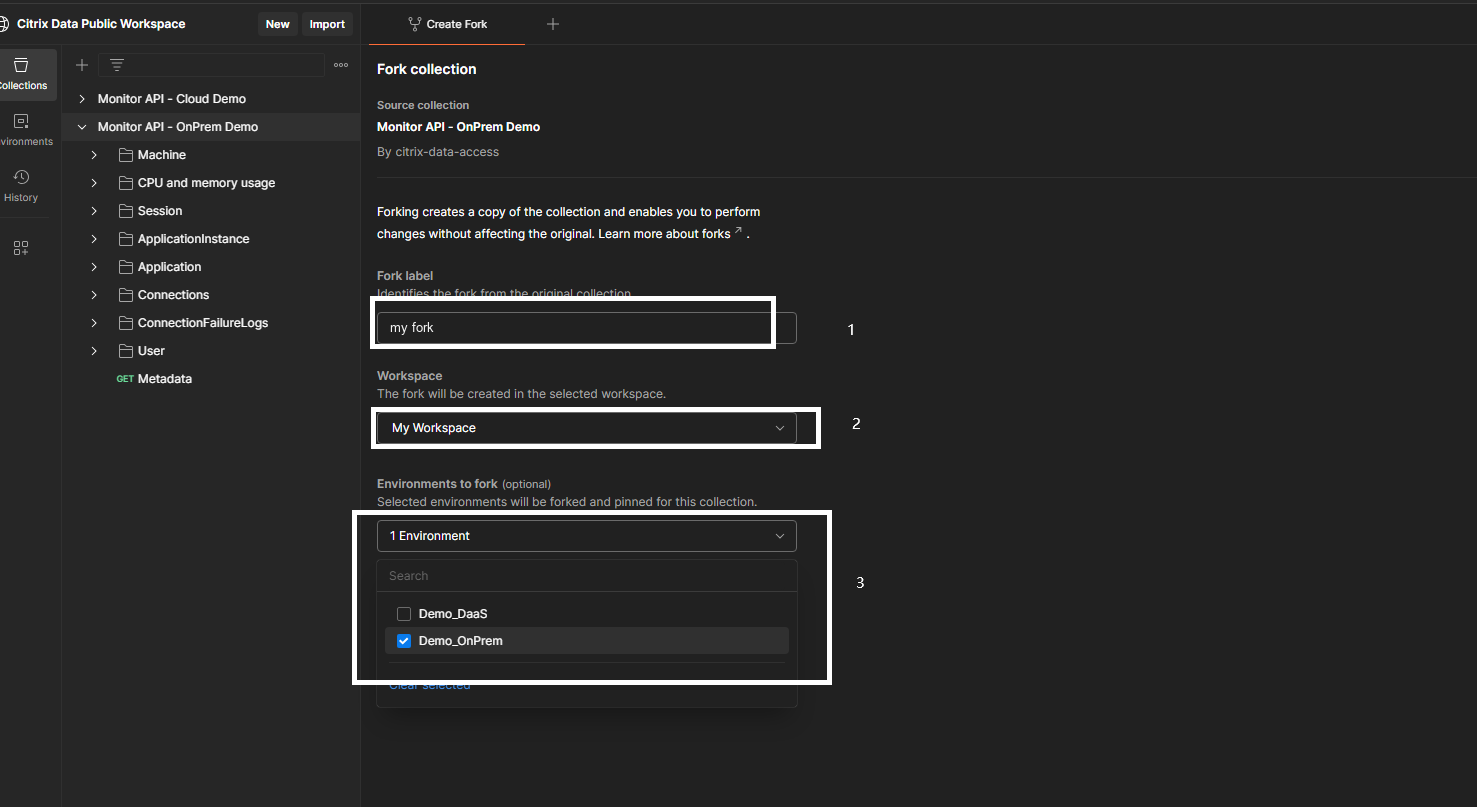Image resolution: width=1477 pixels, height=807 pixels.
Task: Open the 1 Environment dropdown
Action: [587, 536]
